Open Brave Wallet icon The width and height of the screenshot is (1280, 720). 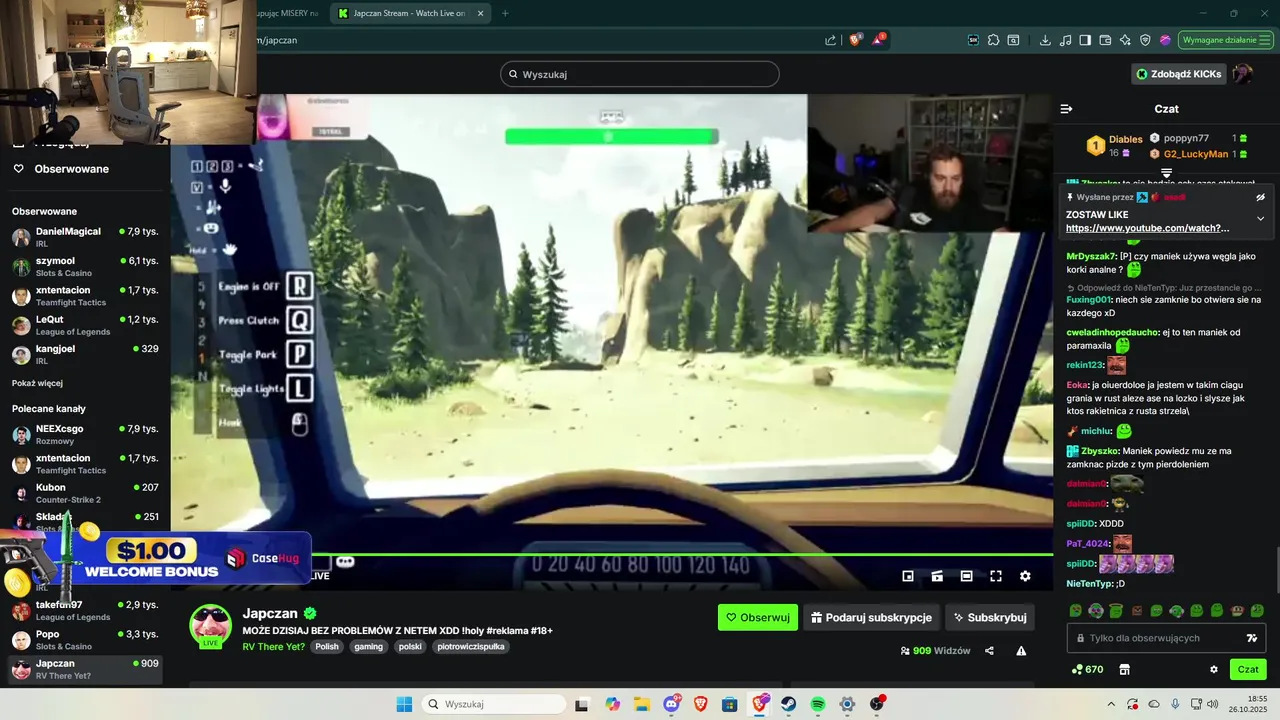(x=1105, y=40)
